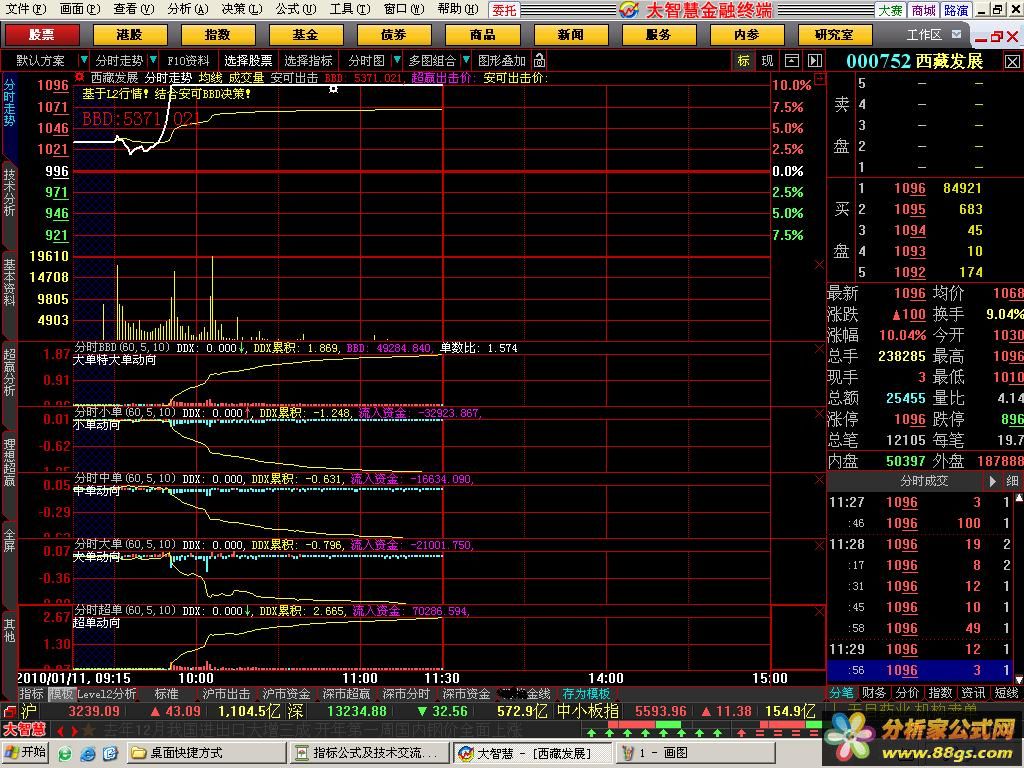The image size is (1024, 768).
Task: Click the 选择指标 toolbar button
Action: pyautogui.click(x=308, y=61)
